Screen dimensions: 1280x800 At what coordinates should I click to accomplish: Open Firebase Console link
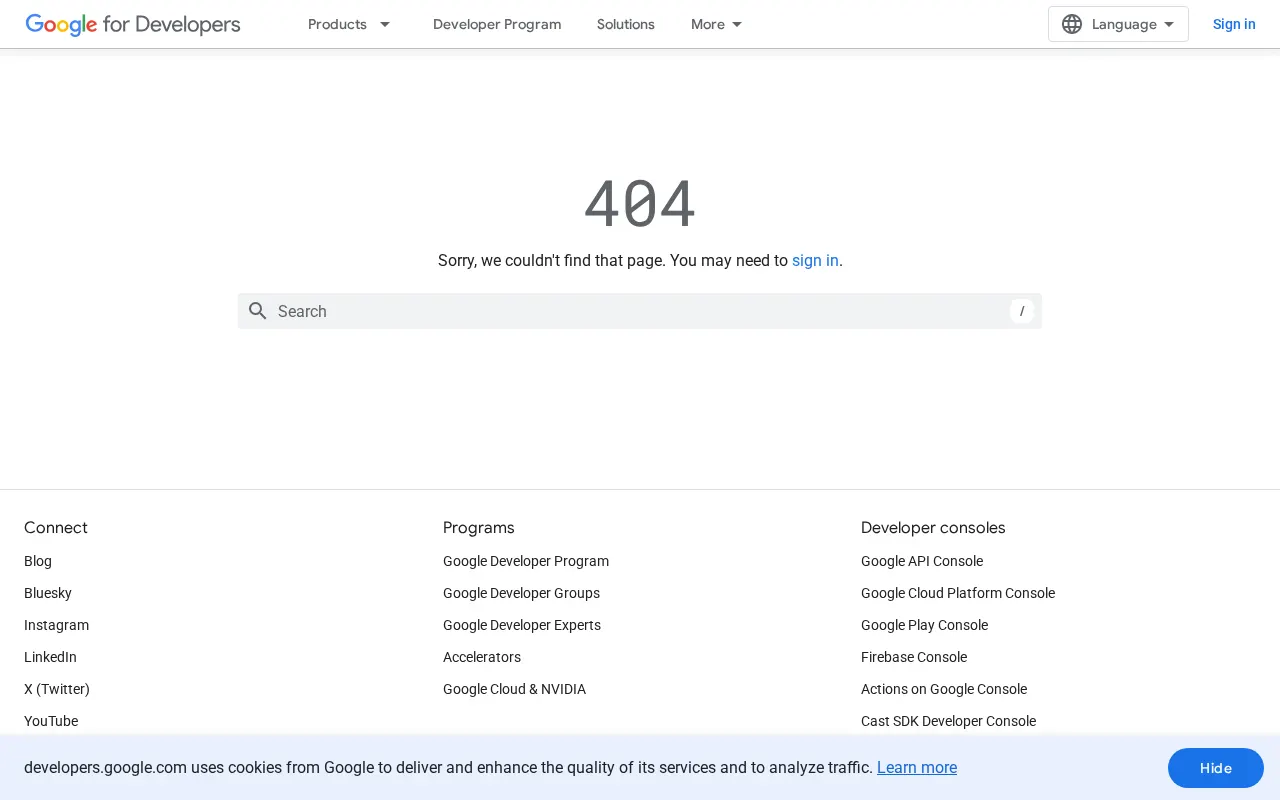(914, 657)
